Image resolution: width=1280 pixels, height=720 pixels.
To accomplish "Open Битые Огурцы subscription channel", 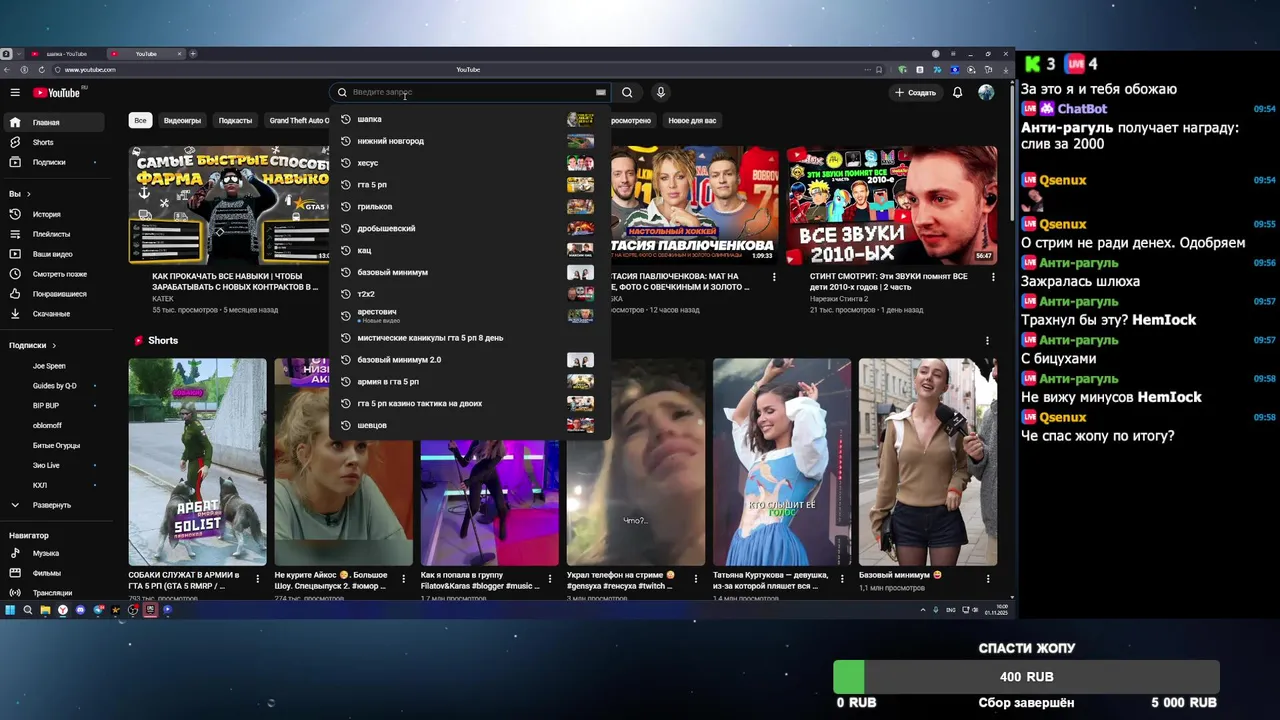I will (x=55, y=446).
